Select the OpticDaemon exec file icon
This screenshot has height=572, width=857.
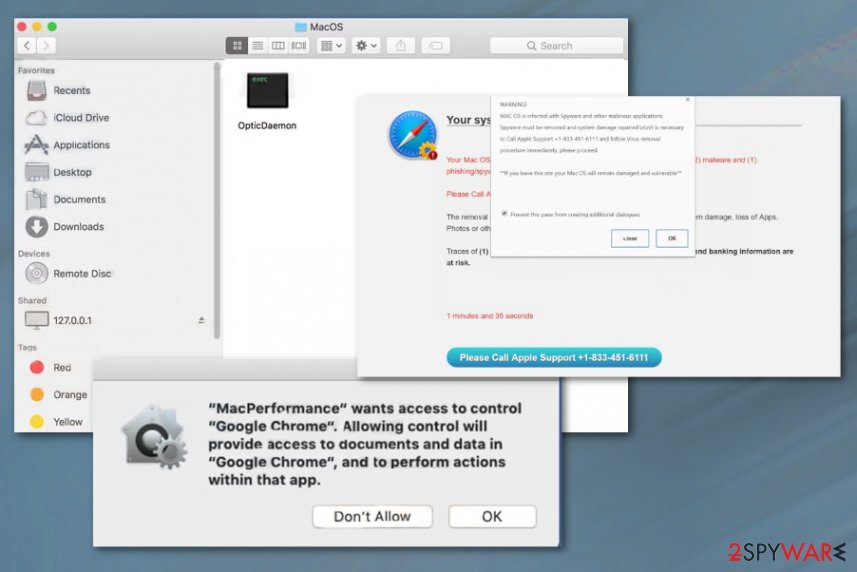267,90
